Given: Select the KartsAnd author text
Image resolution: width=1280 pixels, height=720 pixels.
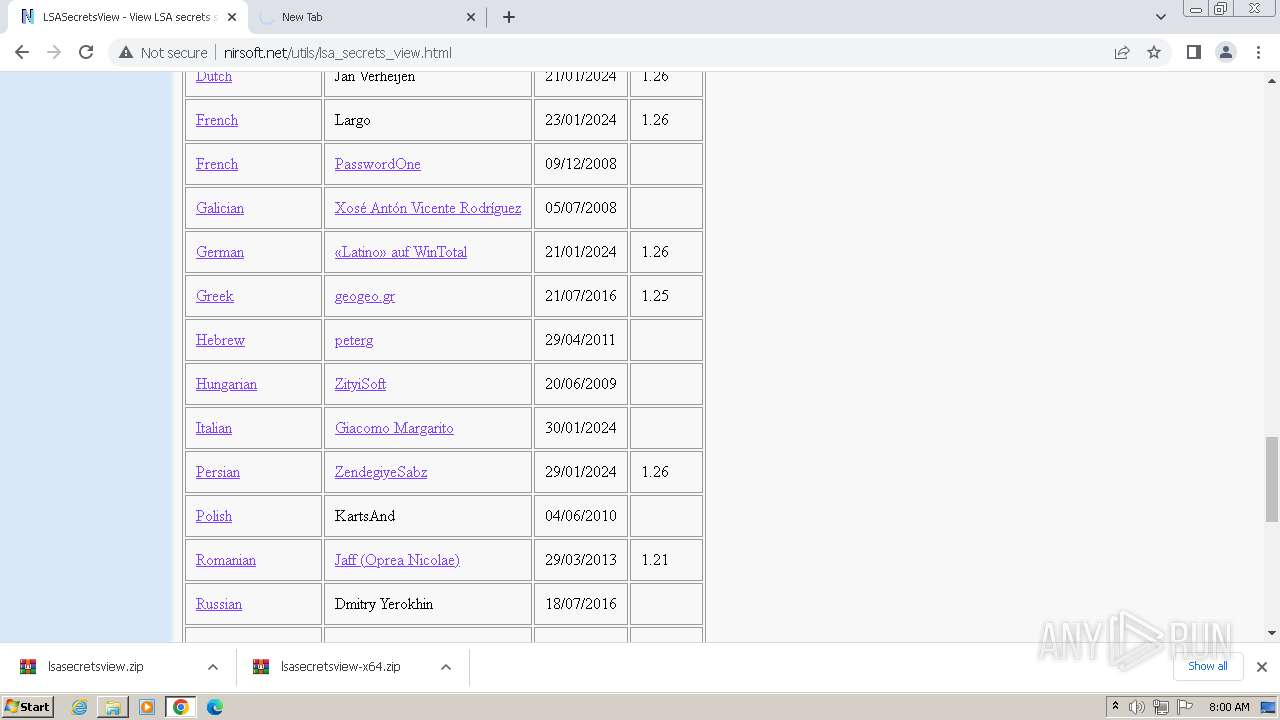Looking at the screenshot, I should pos(365,516).
